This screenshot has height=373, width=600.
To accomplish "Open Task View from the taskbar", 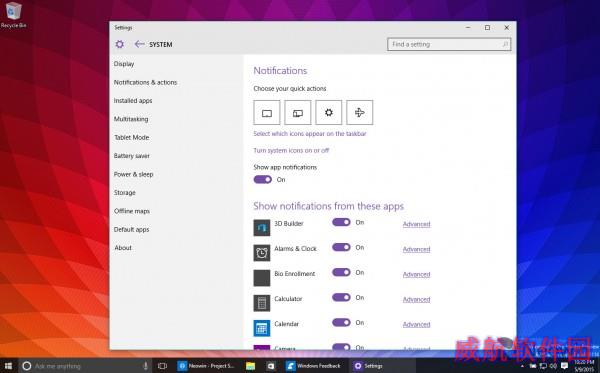I will tap(162, 366).
